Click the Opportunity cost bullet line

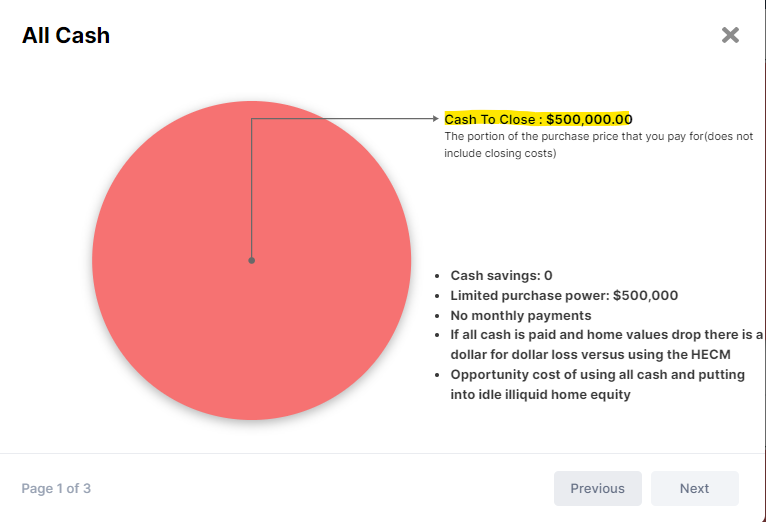point(597,375)
